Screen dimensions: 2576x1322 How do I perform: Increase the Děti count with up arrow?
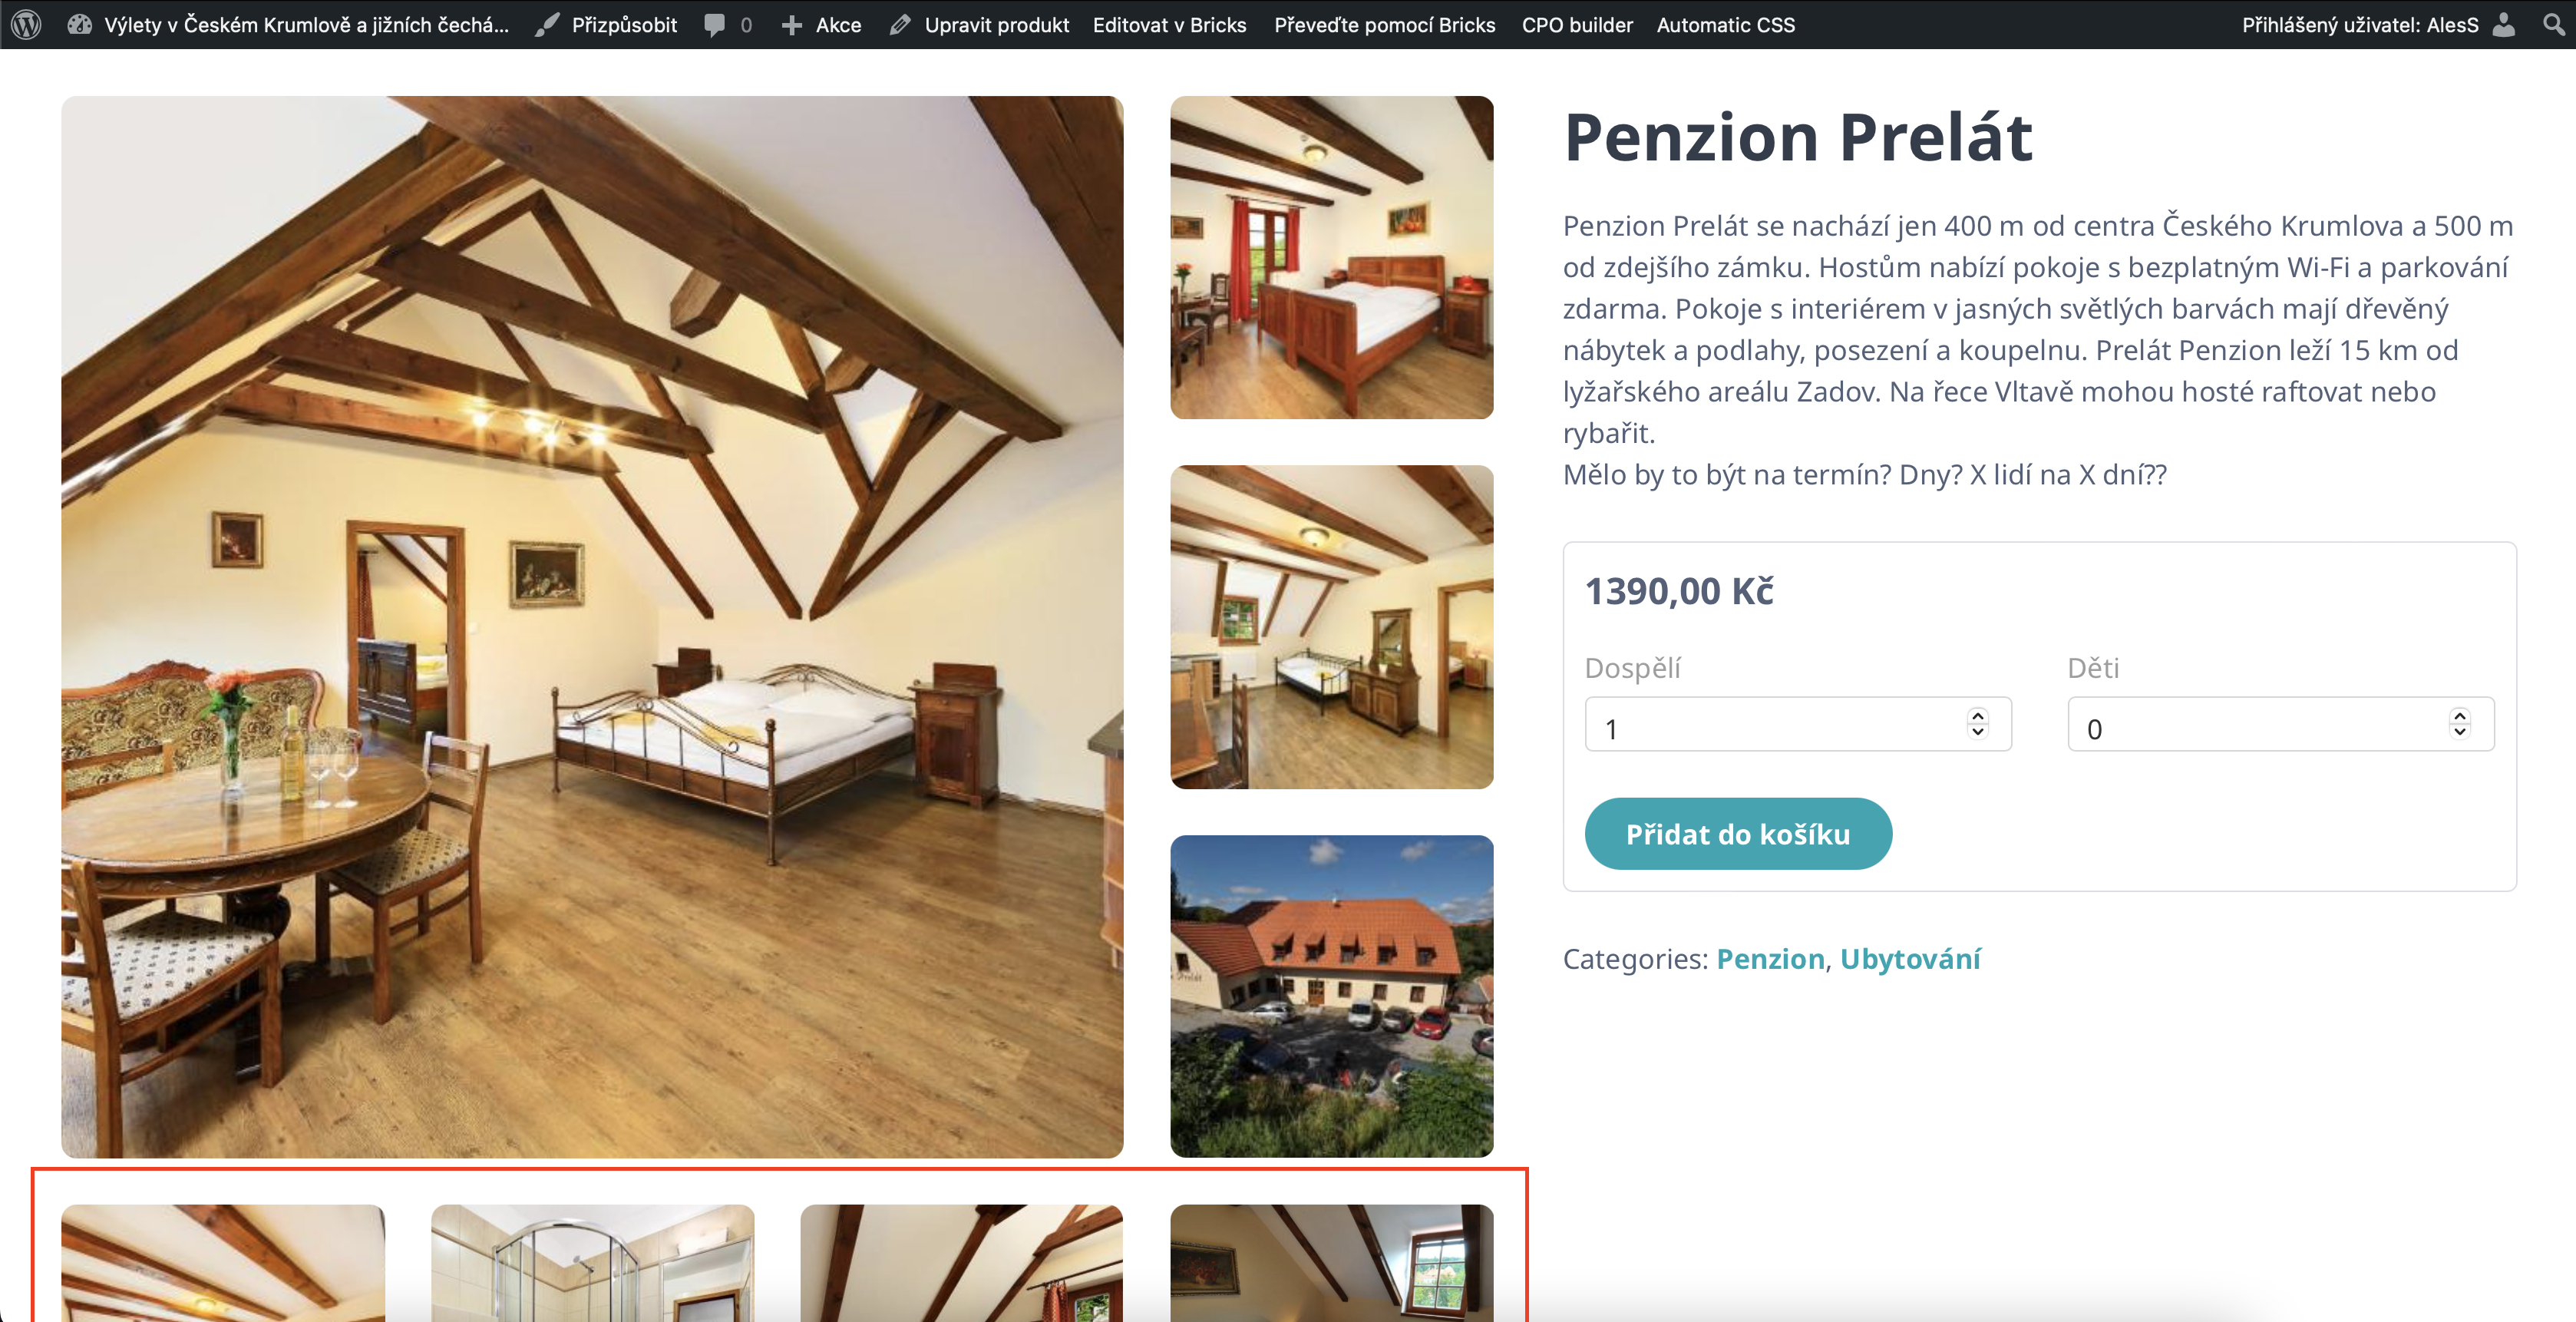(2459, 715)
